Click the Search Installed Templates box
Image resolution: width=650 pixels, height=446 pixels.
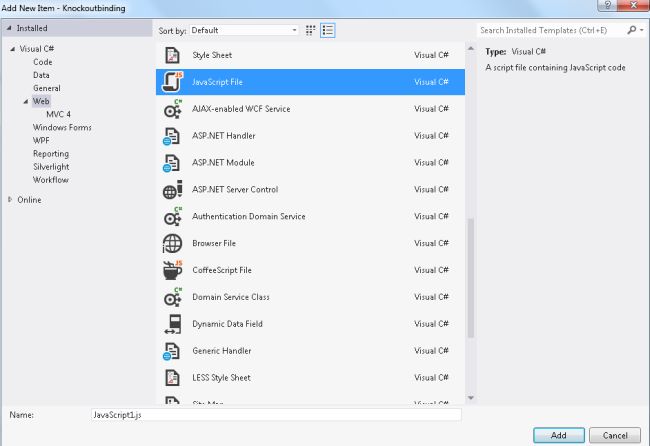(551, 30)
